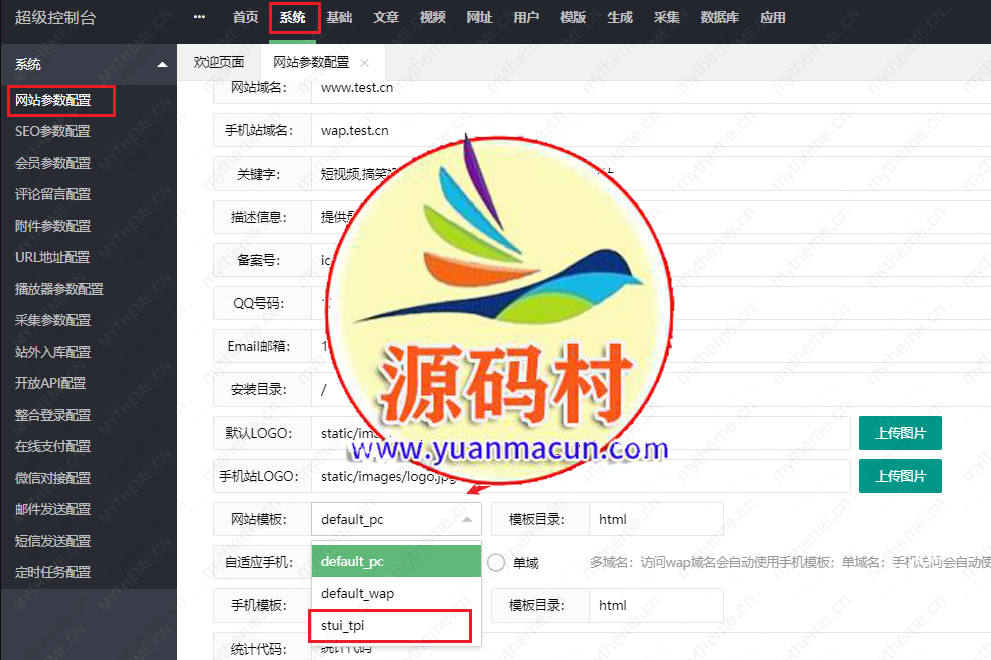Screen dimensions: 991x660
Task: Select the 单域 radio button
Action: [x=495, y=562]
